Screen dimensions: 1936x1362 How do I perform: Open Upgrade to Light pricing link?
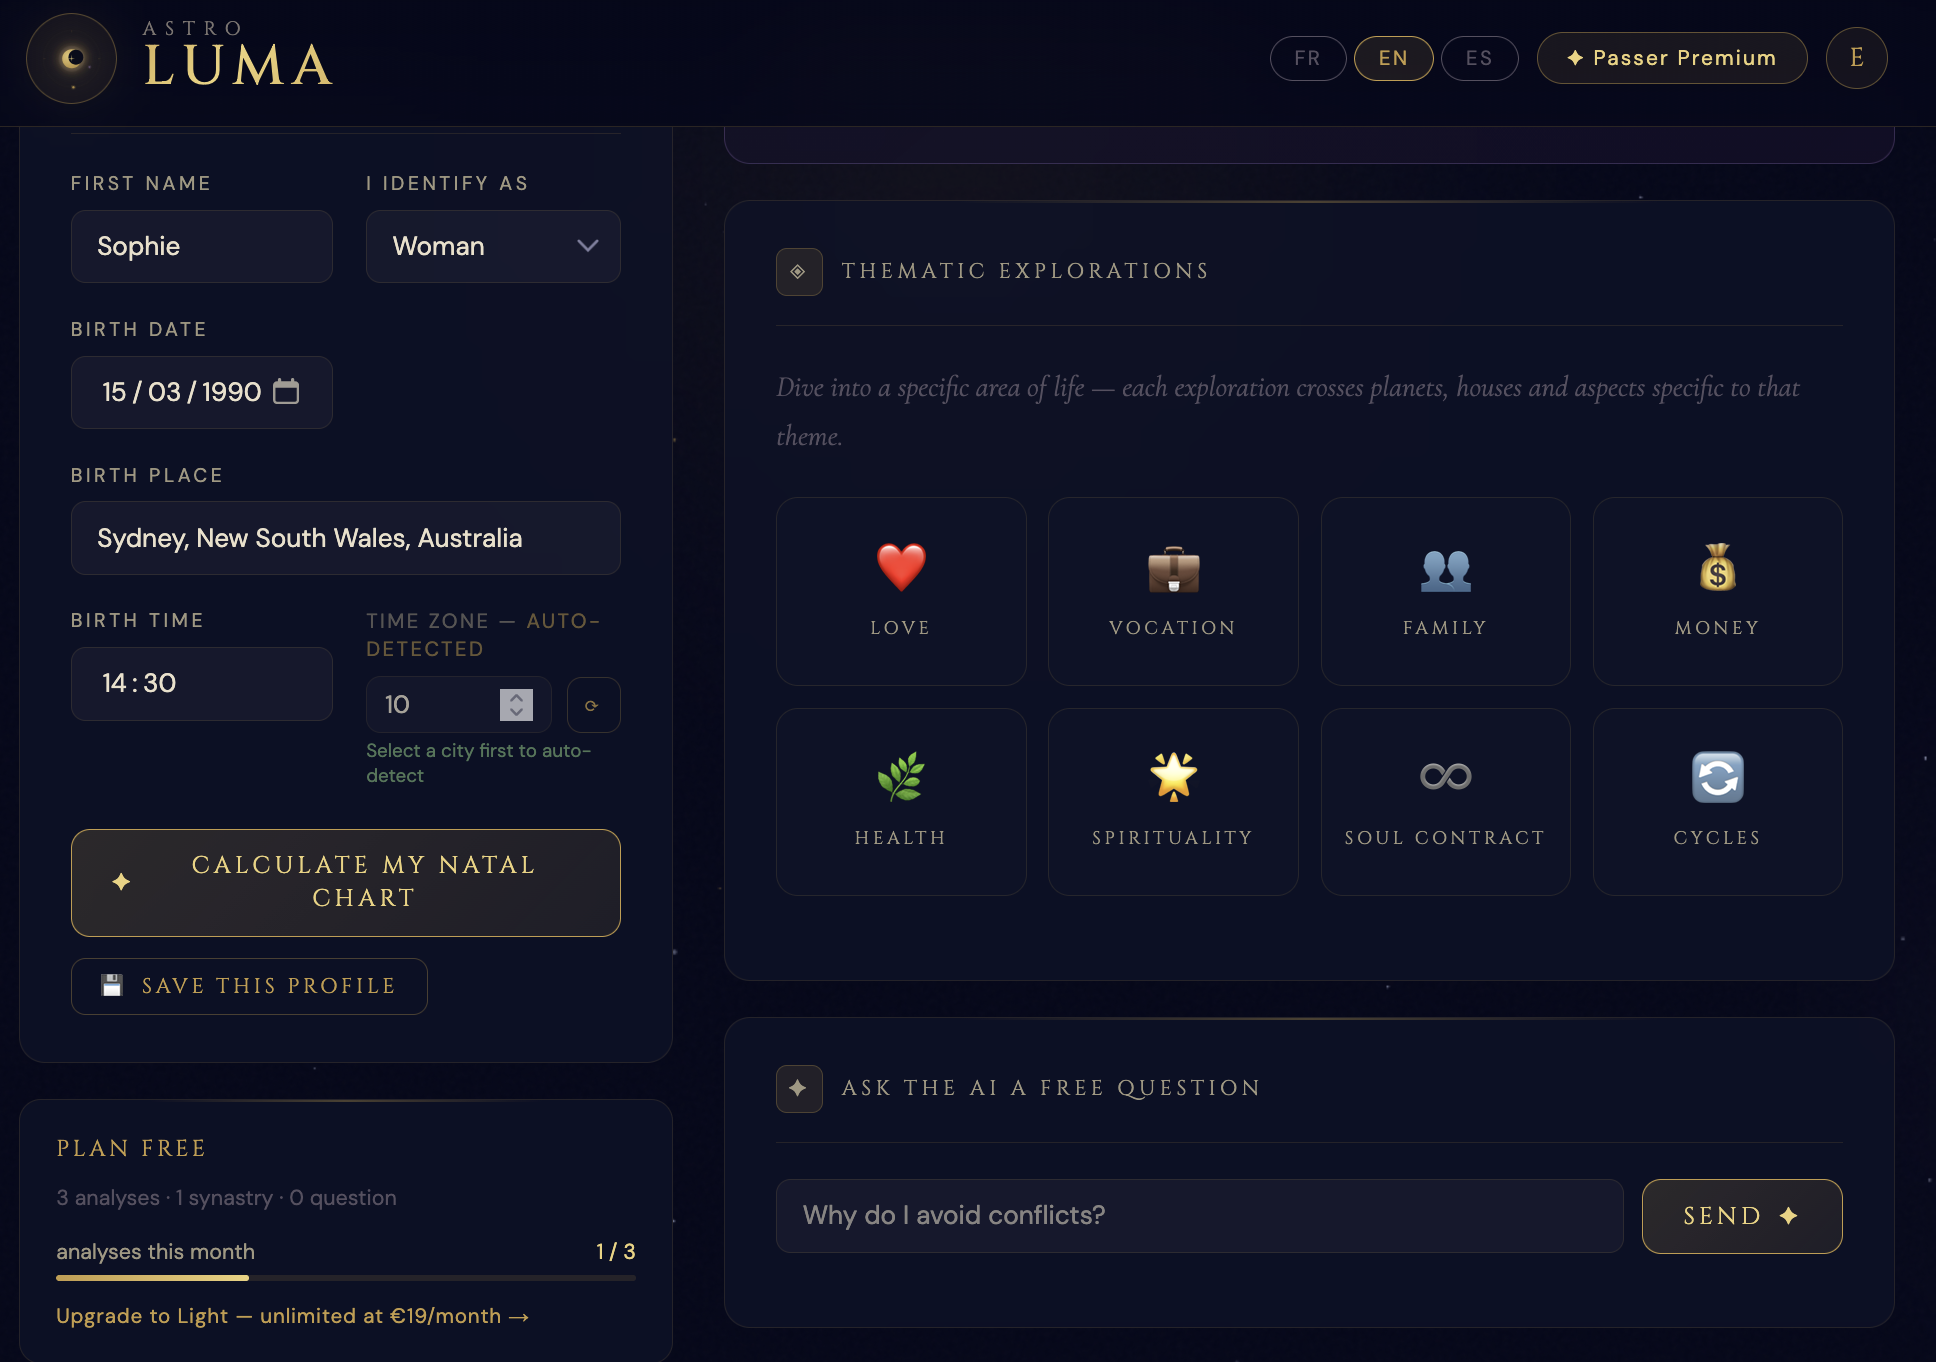tap(293, 1316)
